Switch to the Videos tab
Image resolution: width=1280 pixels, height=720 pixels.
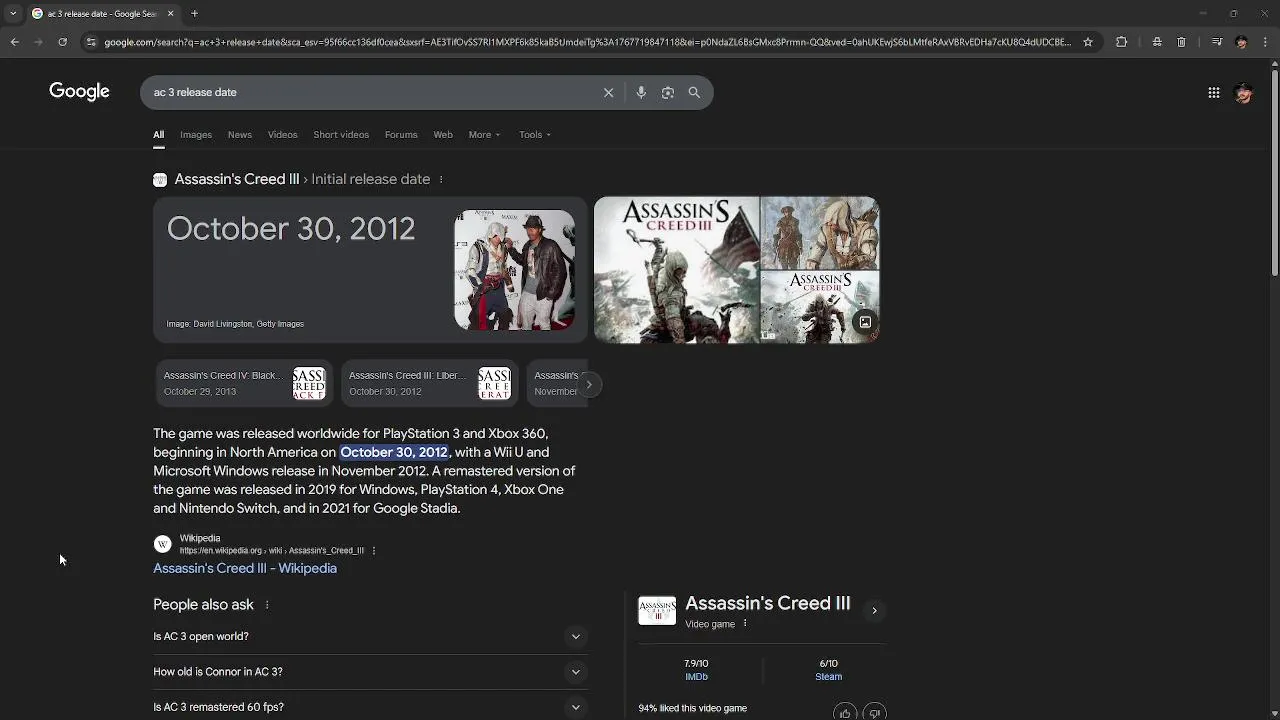(x=282, y=134)
